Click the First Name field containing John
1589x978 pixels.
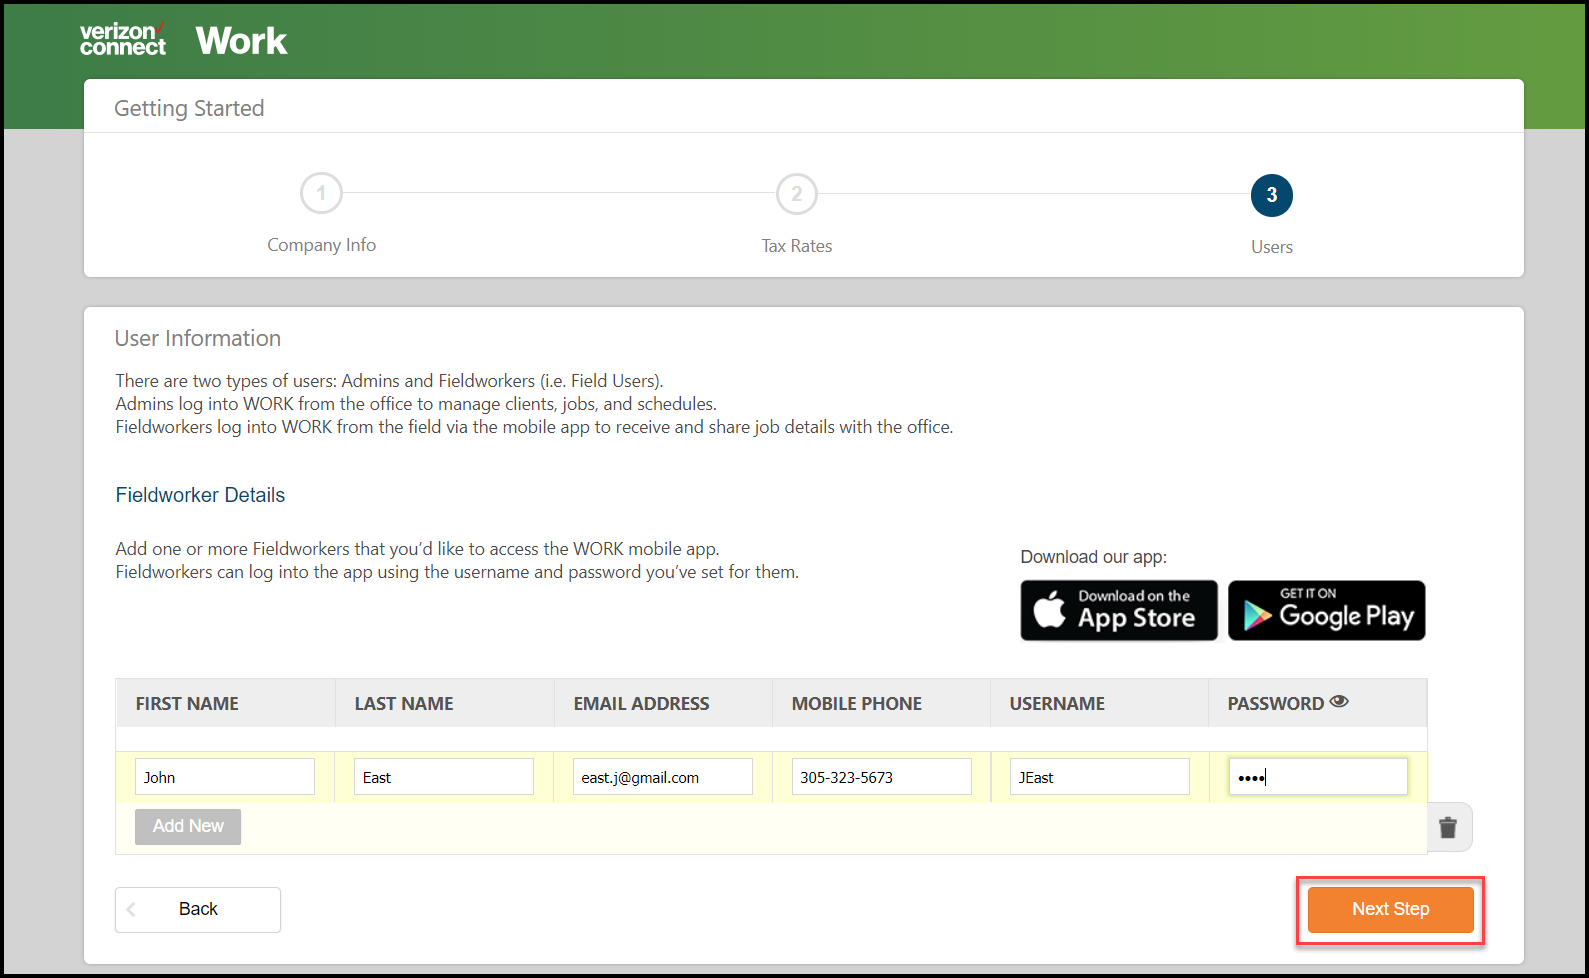[x=225, y=777]
